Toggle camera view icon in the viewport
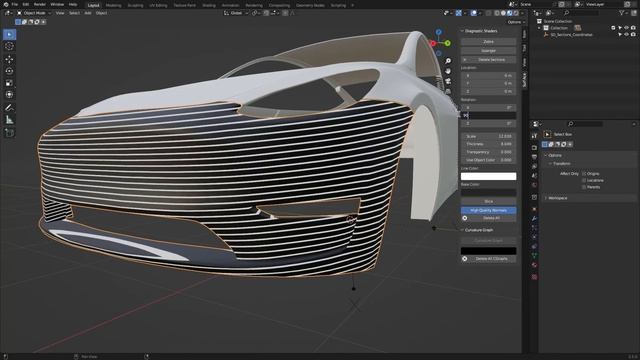 point(448,81)
